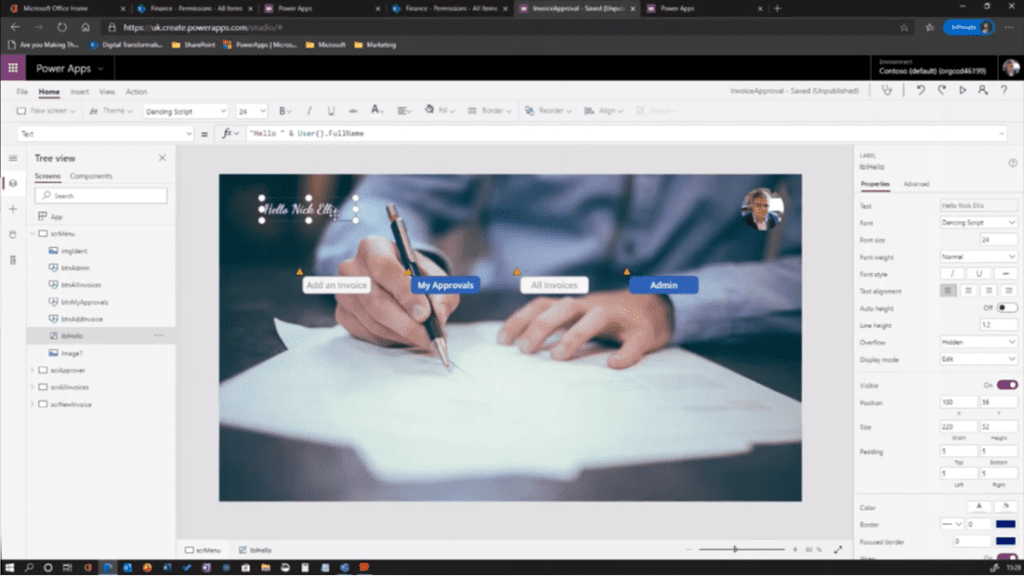The width and height of the screenshot is (1024, 576).
Task: Open the Insert menu tab
Action: pos(79,92)
